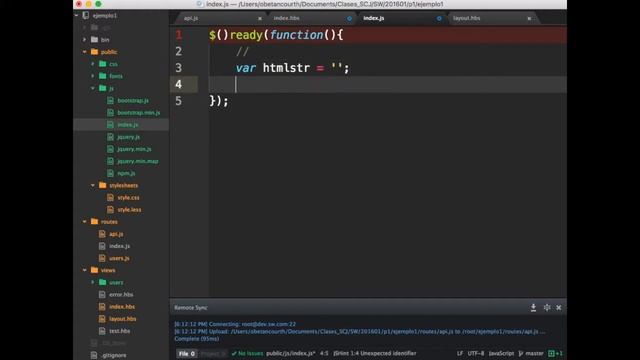Place cursor on 'var htmlstr' line
640x360 pixels.
pos(292,68)
